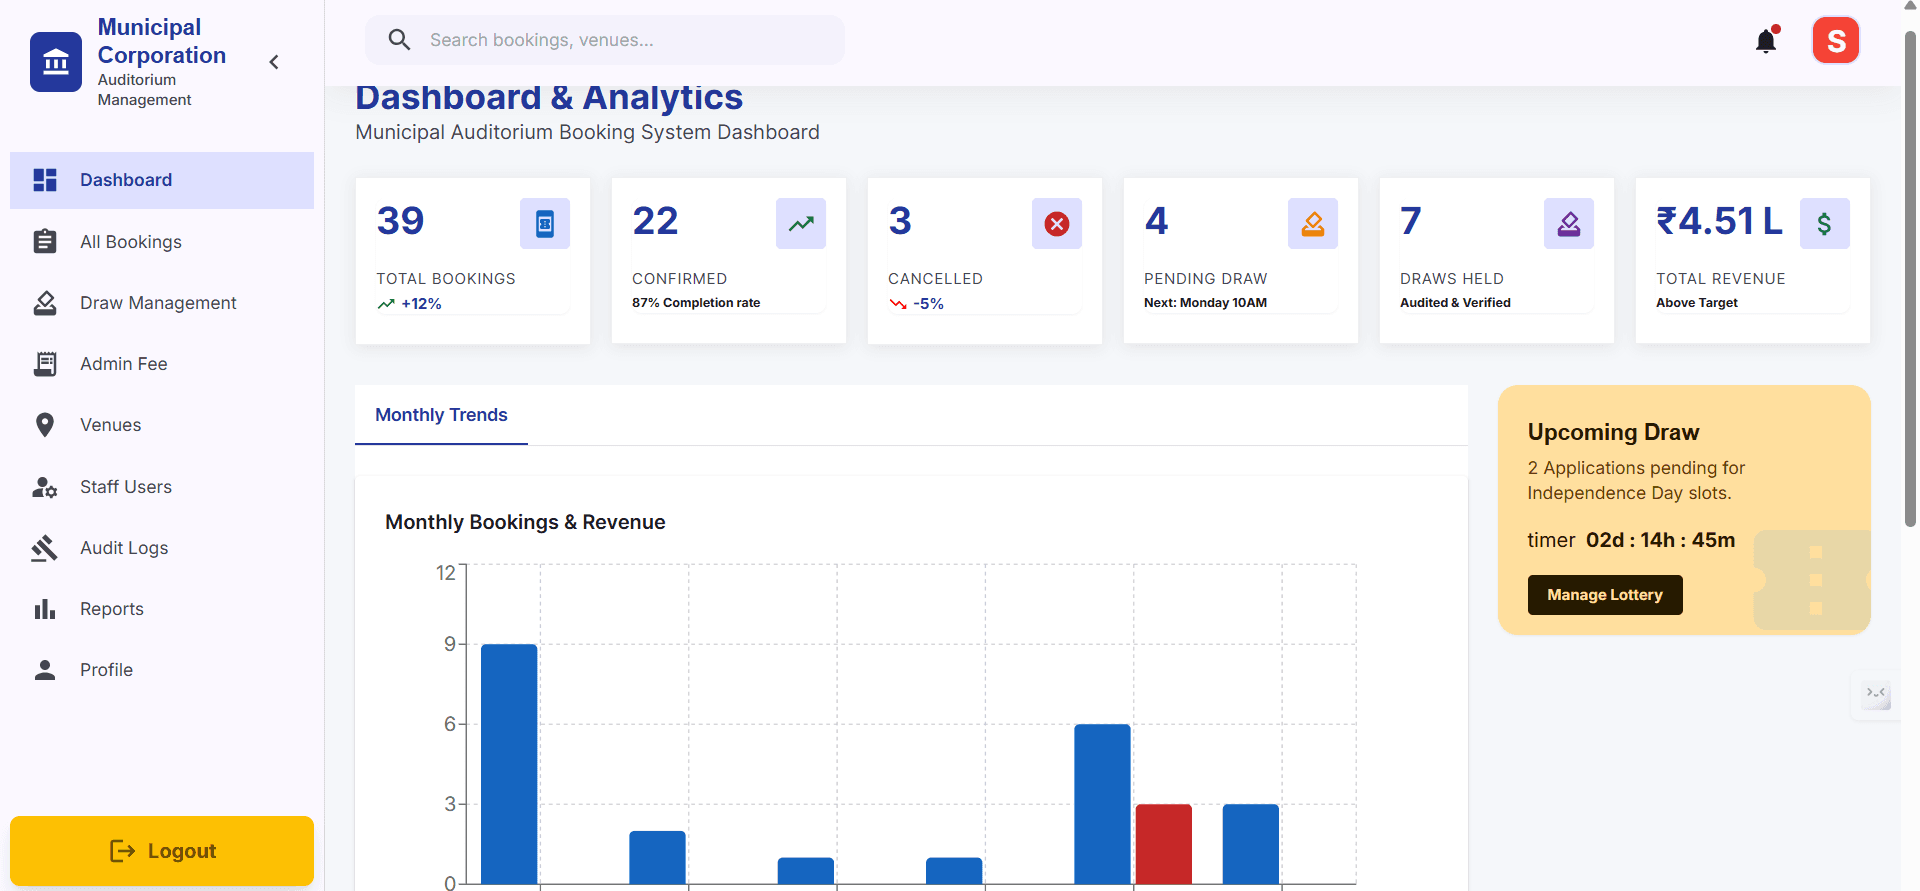Click the Next: Monday 10AM text
The image size is (1920, 891).
[1205, 303]
